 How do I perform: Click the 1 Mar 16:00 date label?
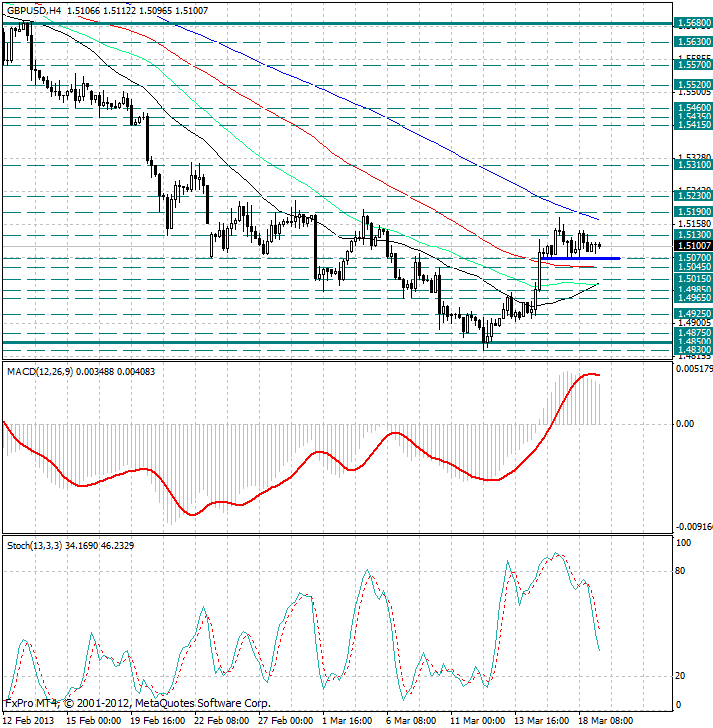pyautogui.click(x=347, y=721)
